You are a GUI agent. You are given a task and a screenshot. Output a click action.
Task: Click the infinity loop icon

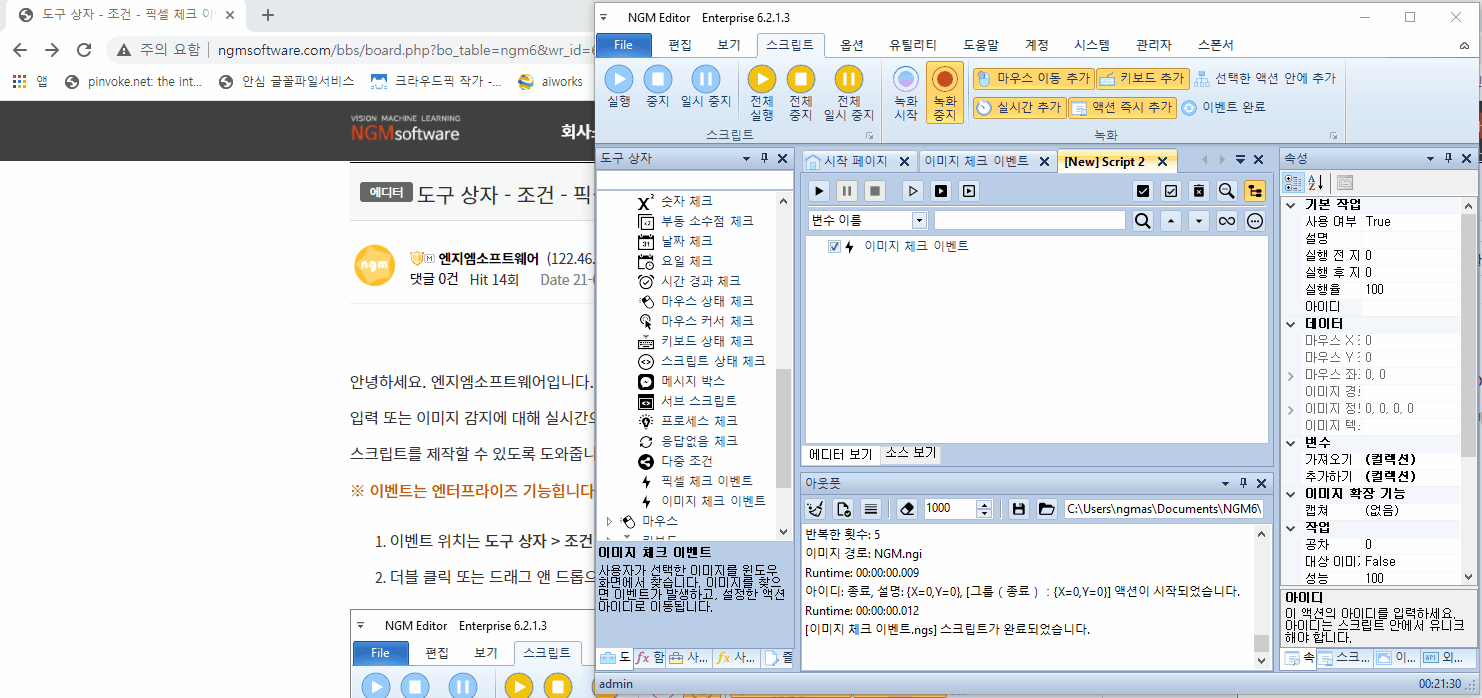point(1227,221)
